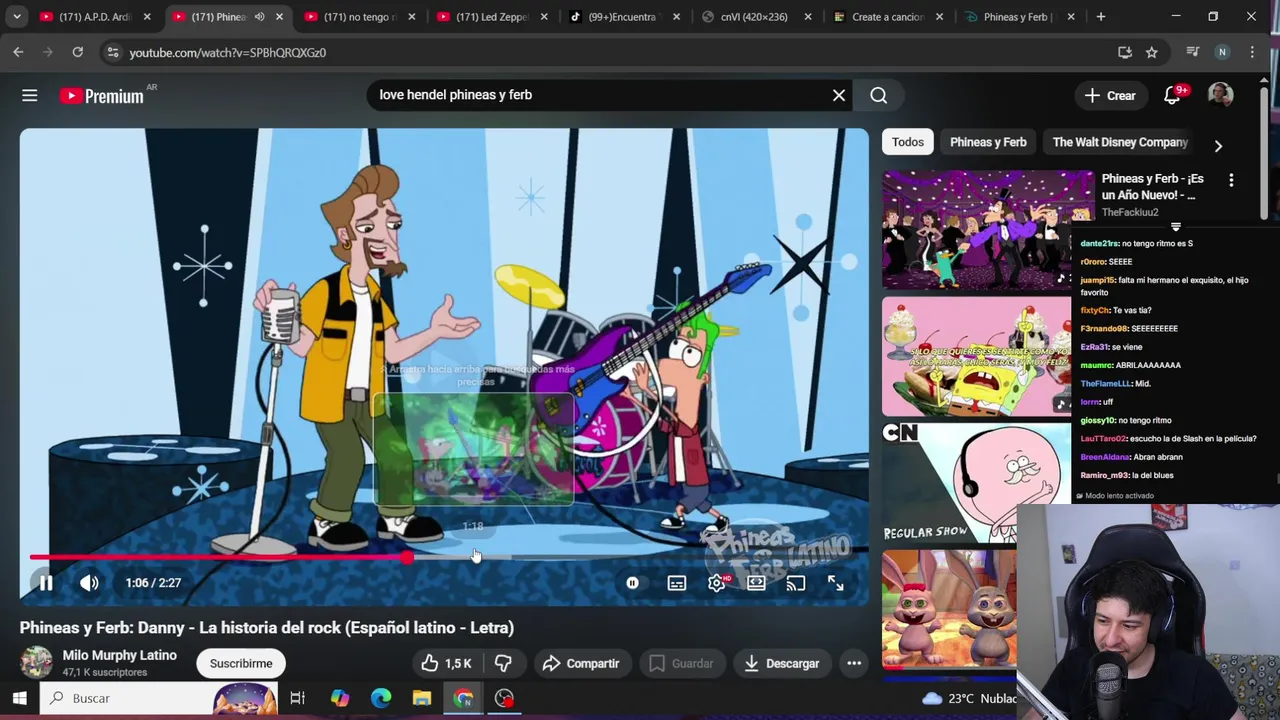Open the Regular Show video thumbnail
This screenshot has width=1280, height=720.
click(976, 482)
